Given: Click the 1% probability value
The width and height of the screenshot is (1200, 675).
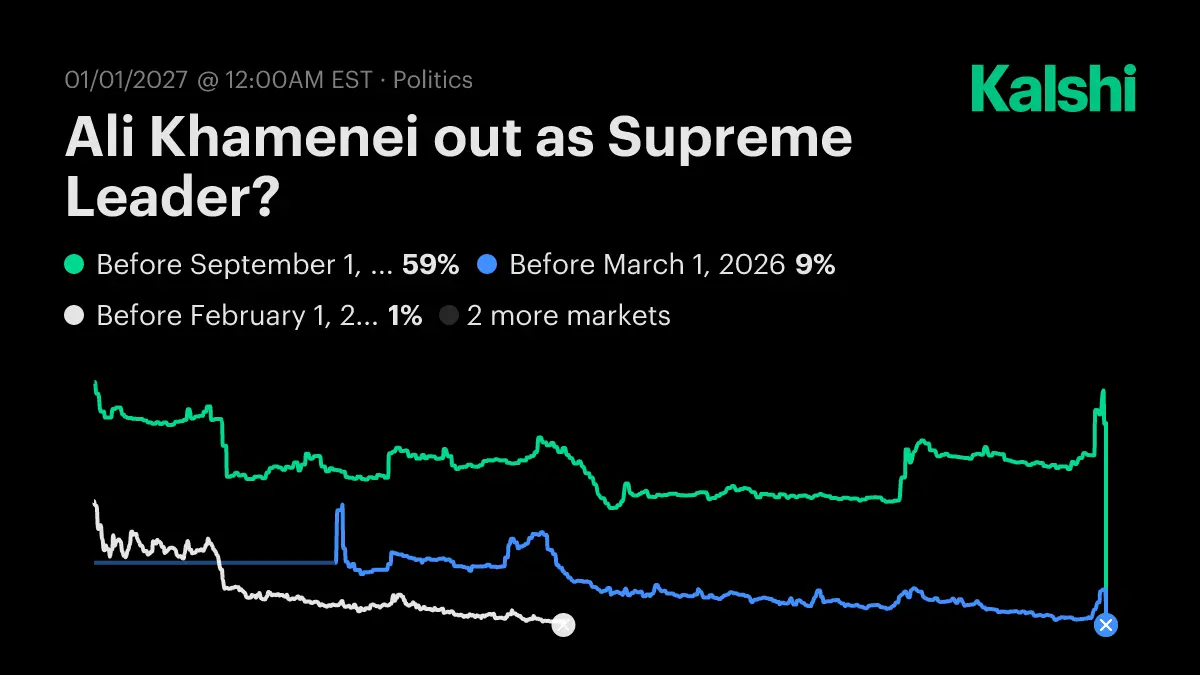Looking at the screenshot, I should [404, 316].
